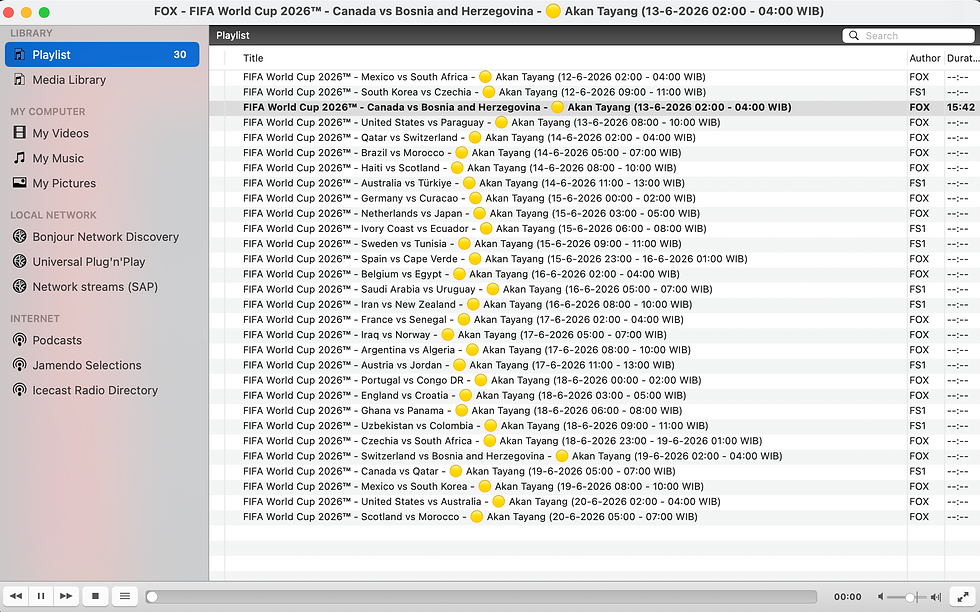
Task: Select the Switzerland vs Bosnia and Herzegovina row
Action: pos(594,456)
